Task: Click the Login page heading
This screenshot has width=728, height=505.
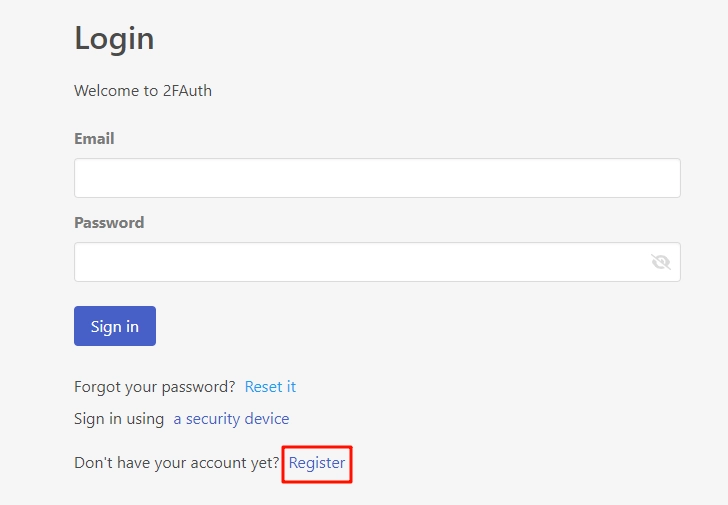Action: [x=114, y=39]
